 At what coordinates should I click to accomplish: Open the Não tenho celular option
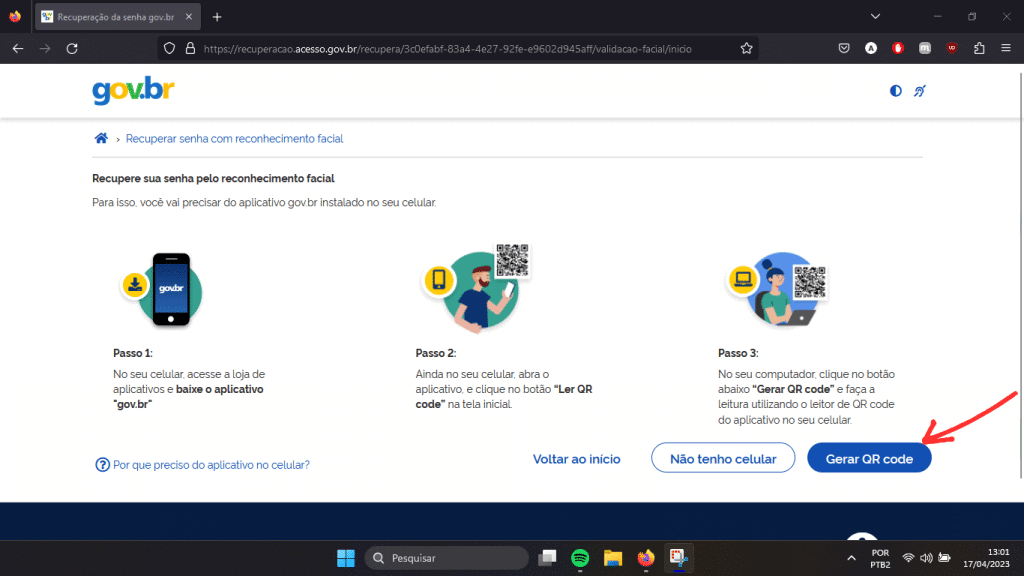point(723,457)
